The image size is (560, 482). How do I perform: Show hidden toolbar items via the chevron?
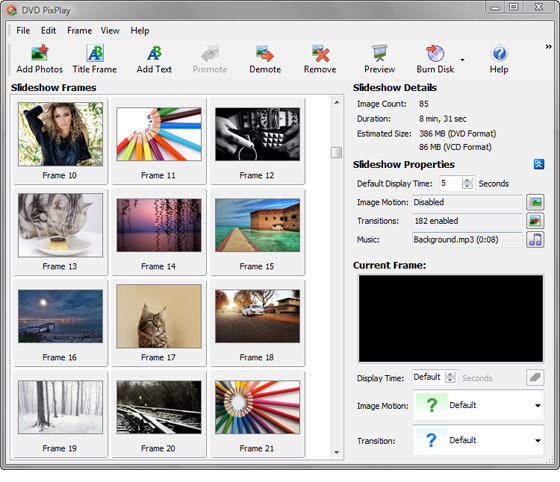tap(548, 47)
